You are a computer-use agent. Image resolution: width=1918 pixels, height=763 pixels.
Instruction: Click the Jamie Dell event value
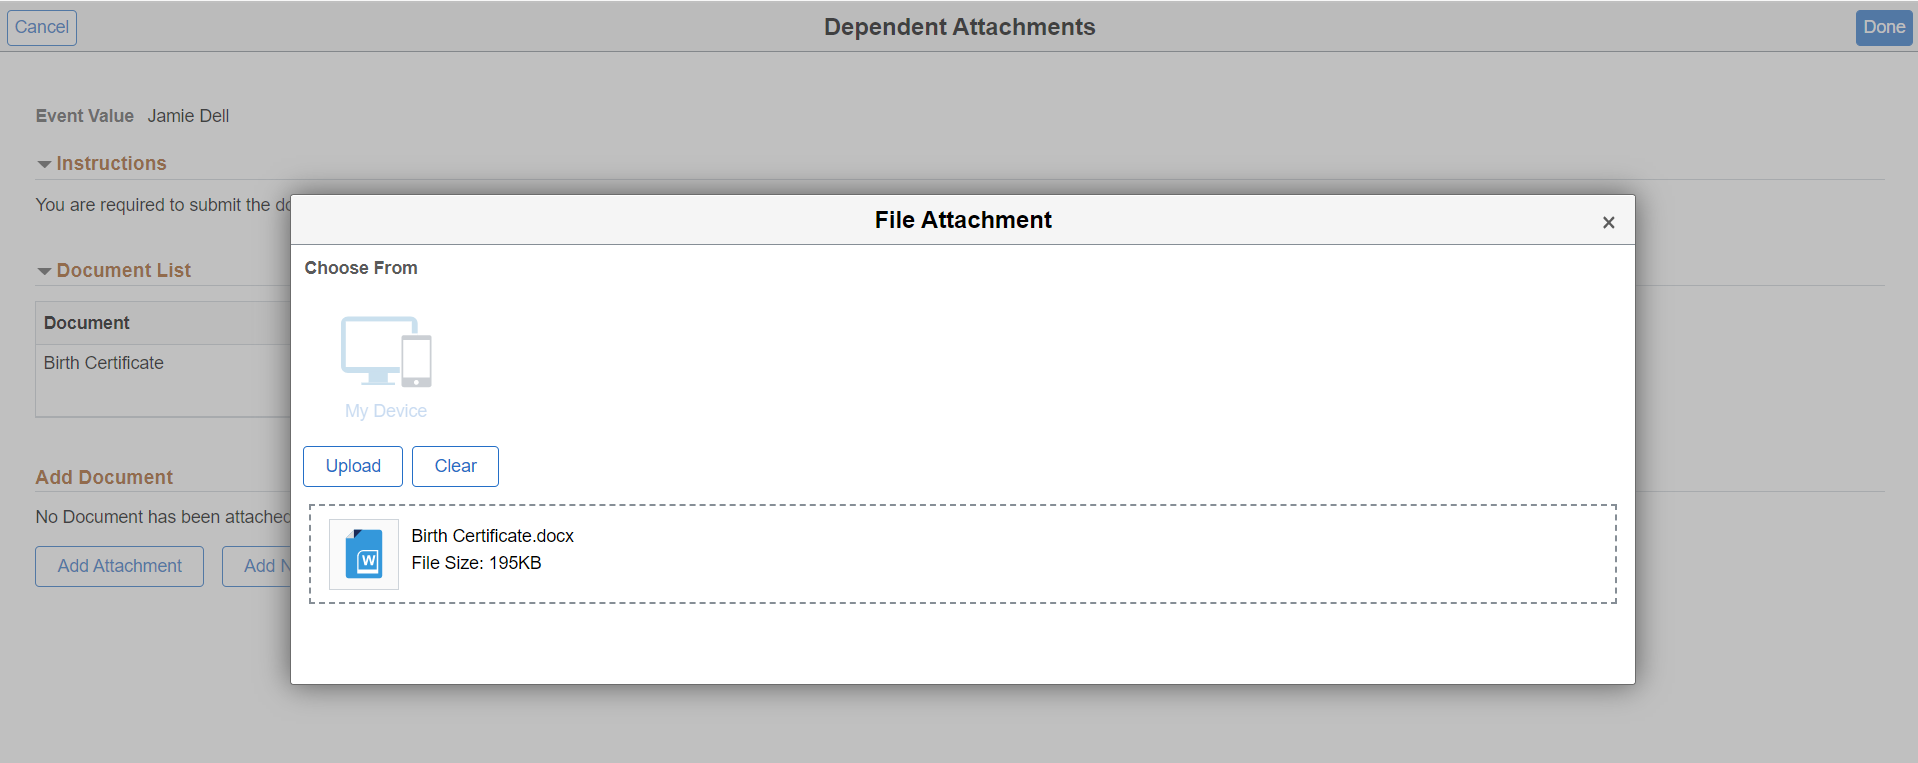click(x=188, y=116)
